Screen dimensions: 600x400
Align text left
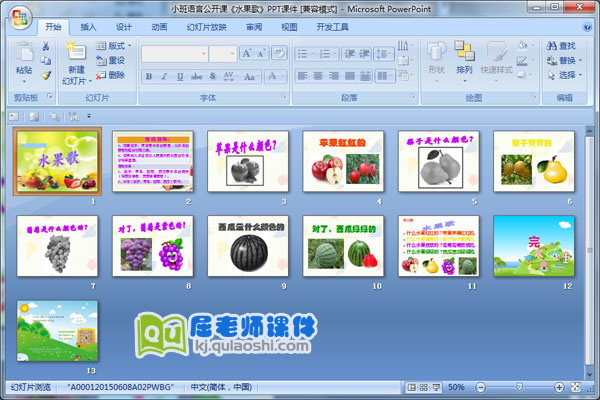pos(303,76)
